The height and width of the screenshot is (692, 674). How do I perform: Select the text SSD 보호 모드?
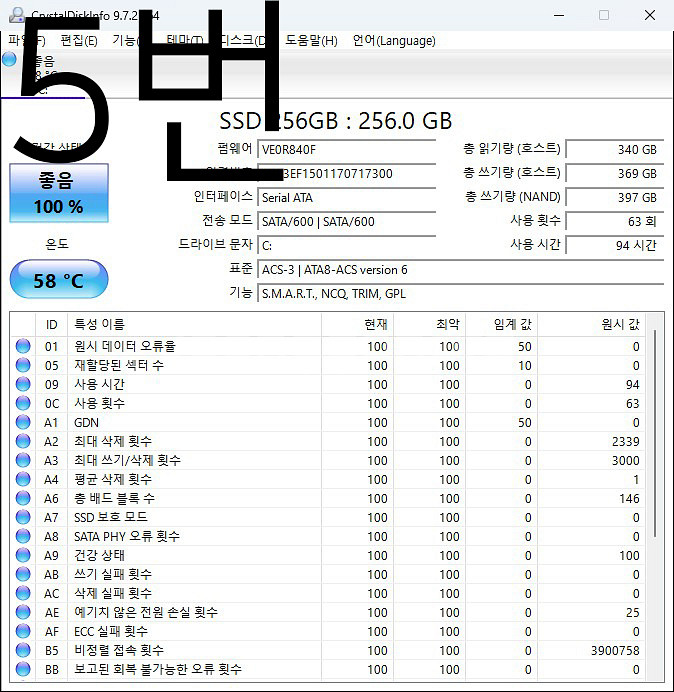[111, 517]
